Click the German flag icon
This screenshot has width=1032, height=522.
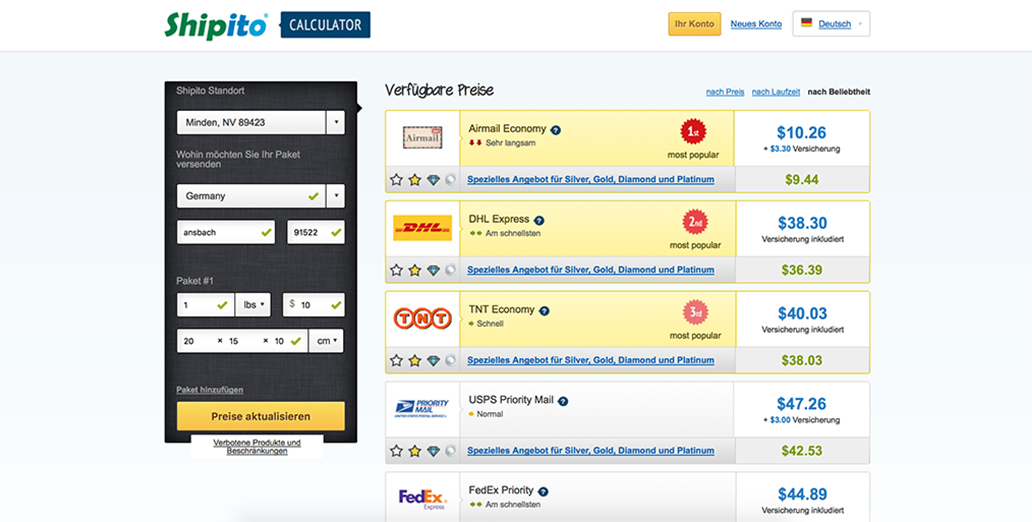(806, 23)
